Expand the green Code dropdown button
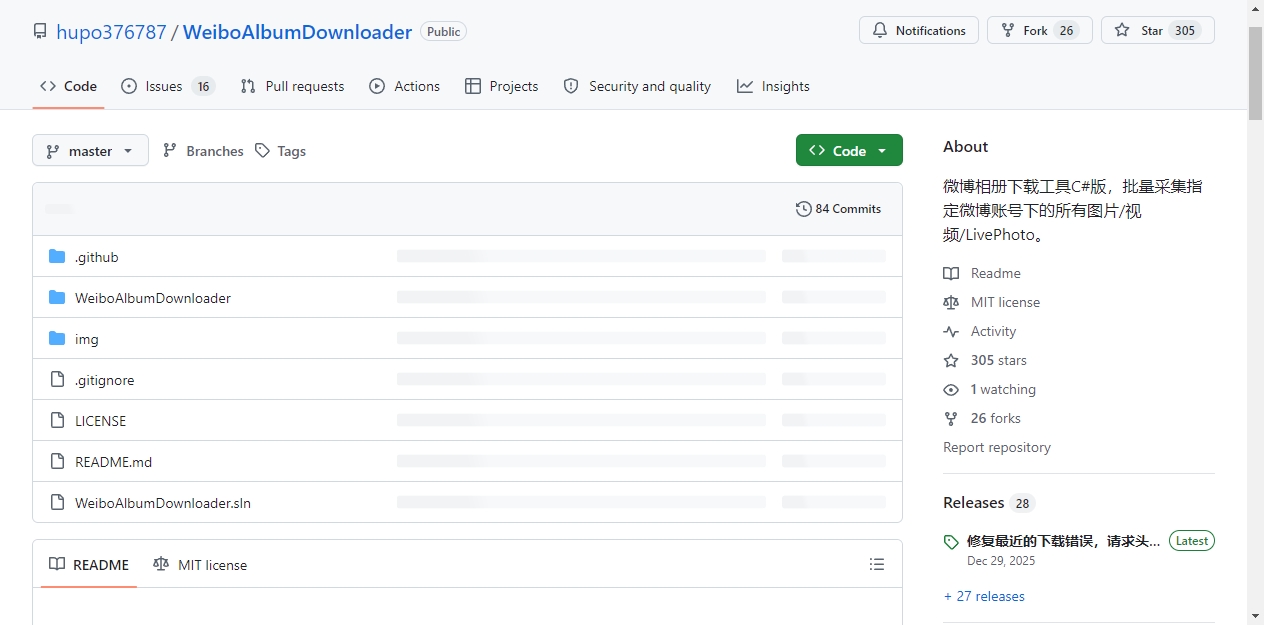This screenshot has width=1264, height=625. pos(849,150)
